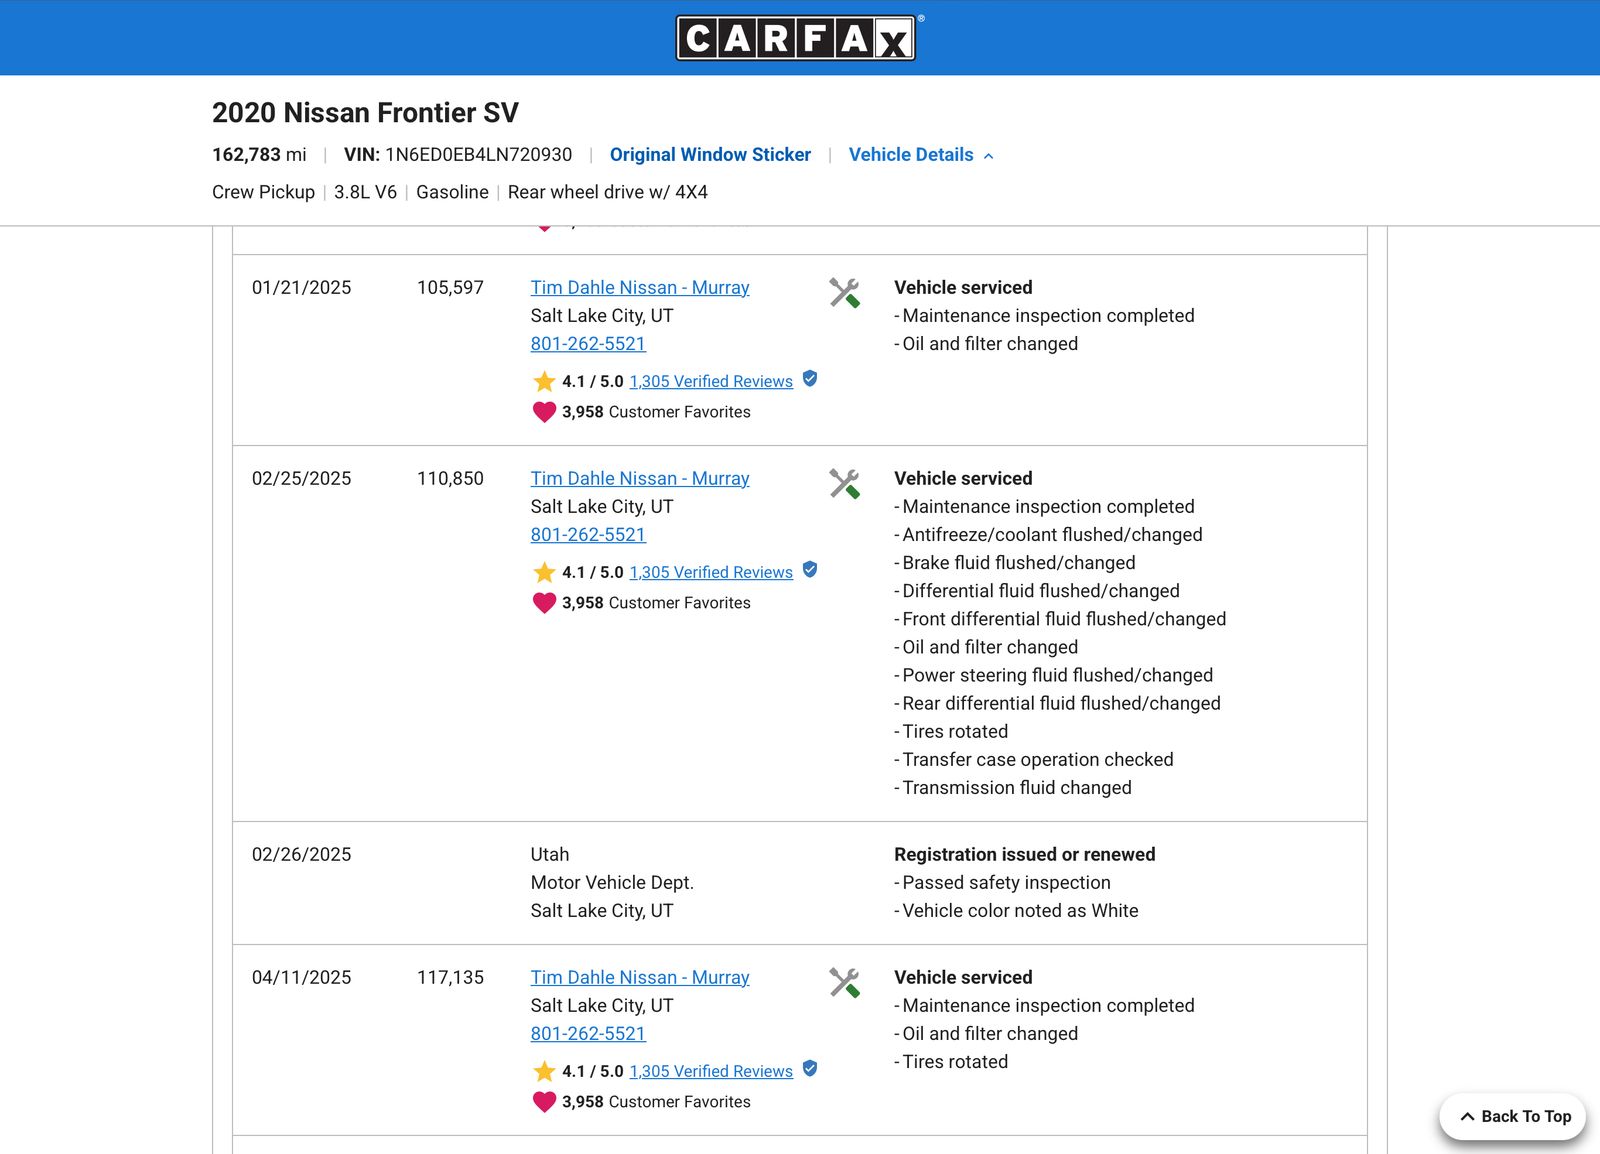1600x1154 pixels.
Task: Click the chevron beside Vehicle Details
Action: 988,156
